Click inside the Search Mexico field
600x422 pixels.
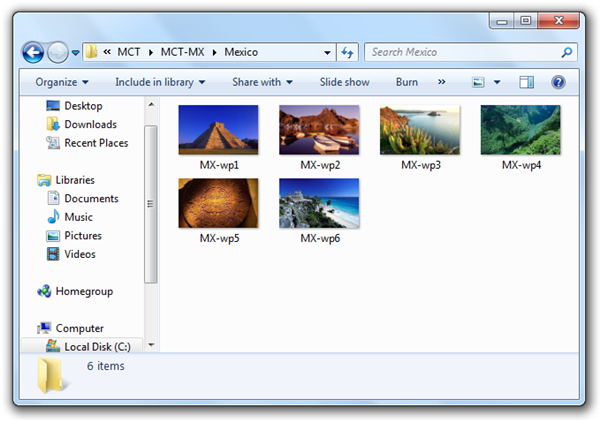[x=460, y=52]
